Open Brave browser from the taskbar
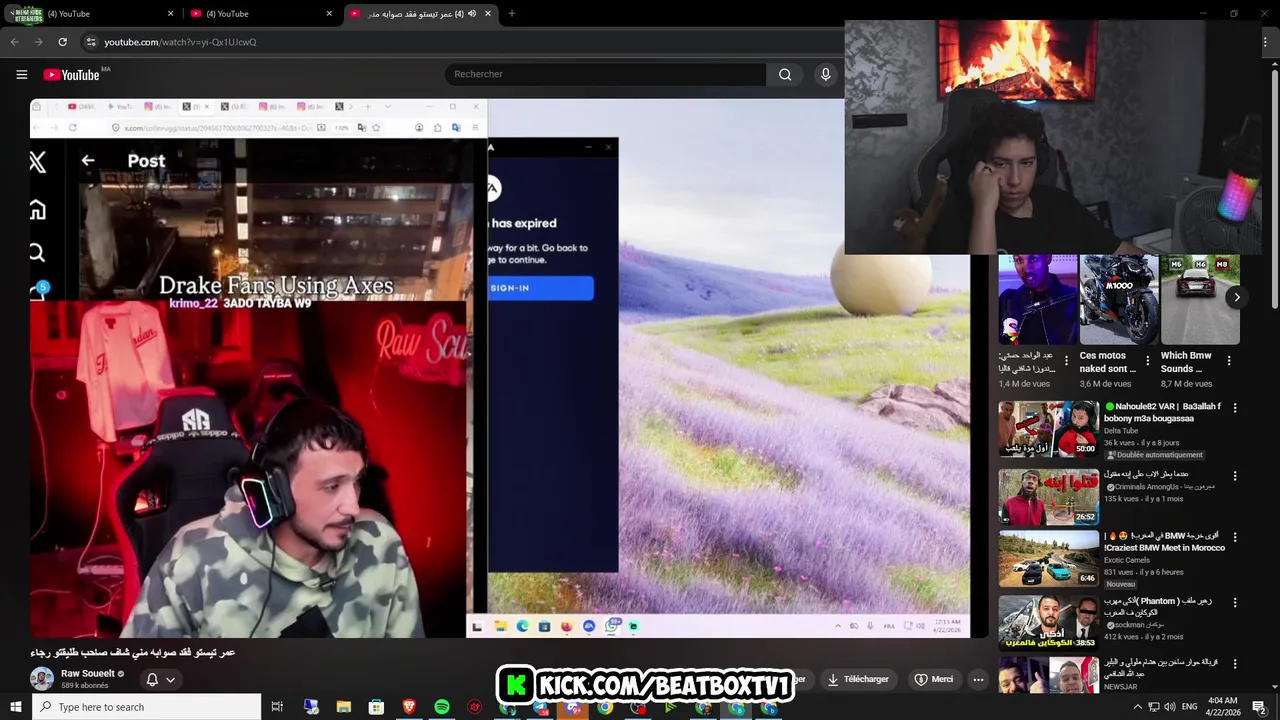The width and height of the screenshot is (1280, 720). tap(409, 707)
